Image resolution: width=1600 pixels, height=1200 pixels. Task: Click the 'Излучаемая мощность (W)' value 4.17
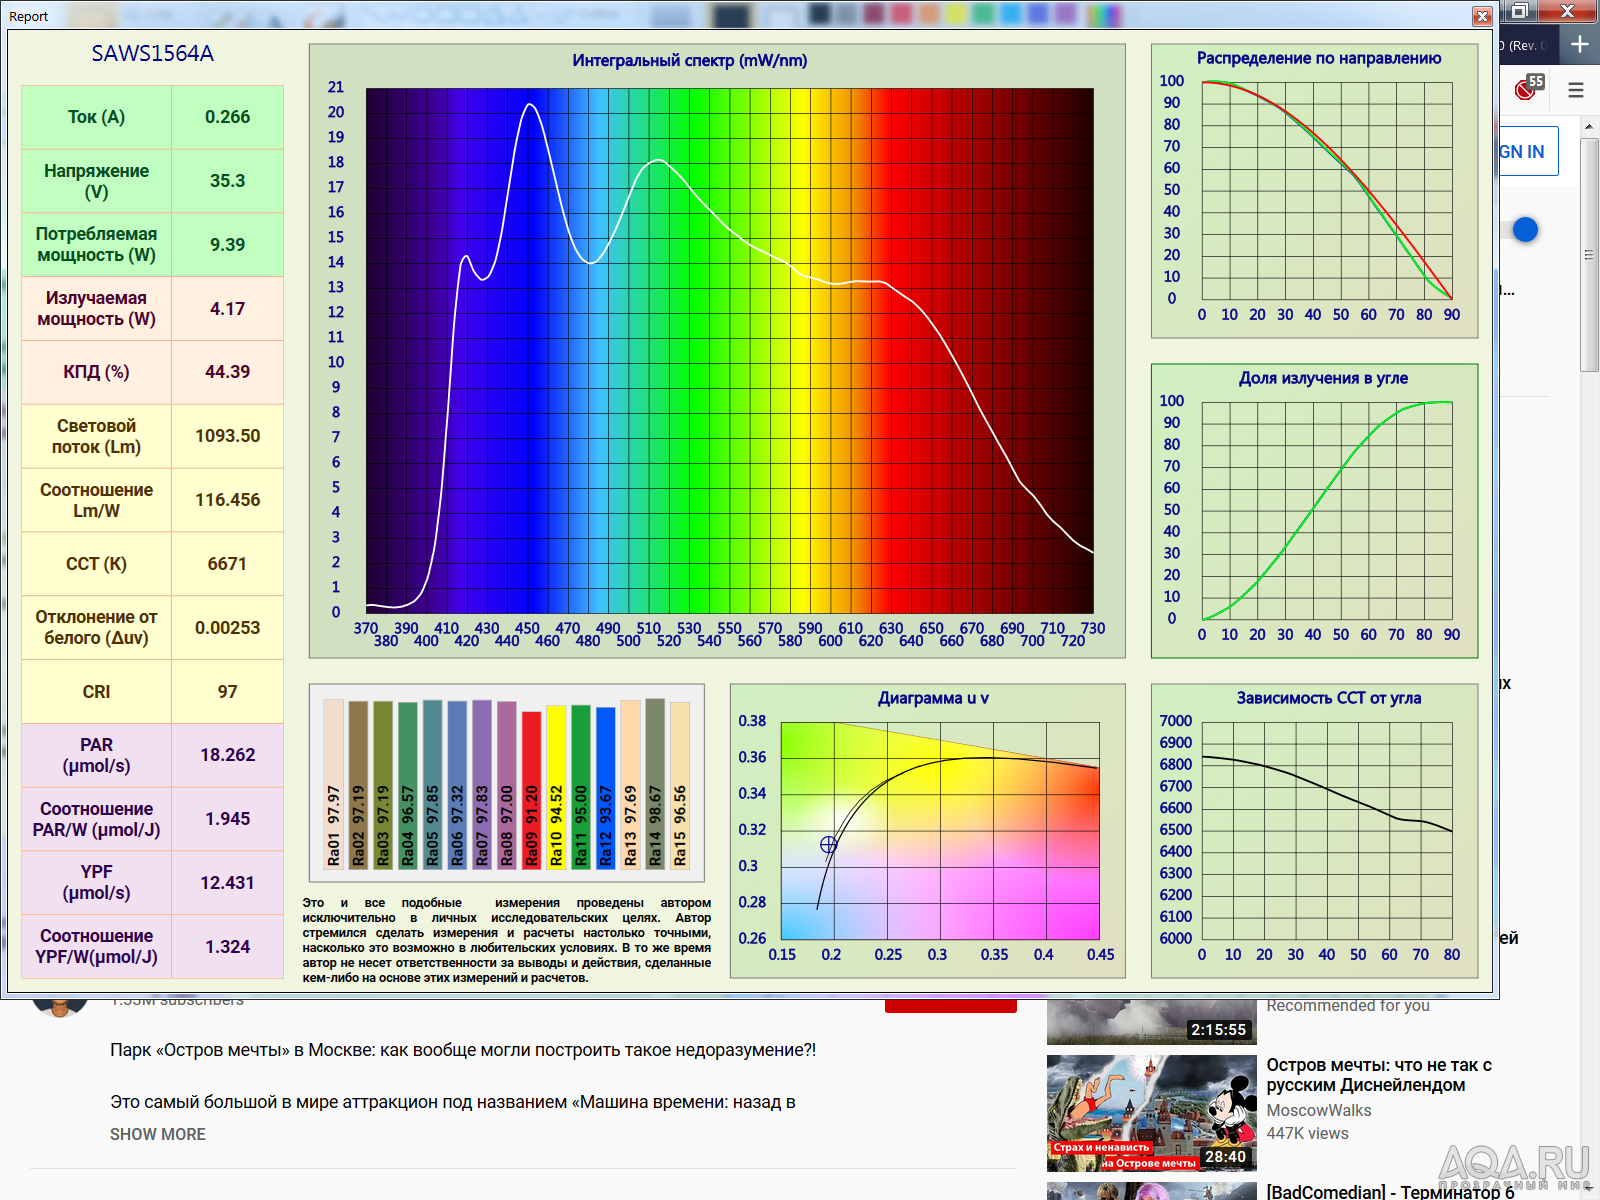[x=227, y=309]
